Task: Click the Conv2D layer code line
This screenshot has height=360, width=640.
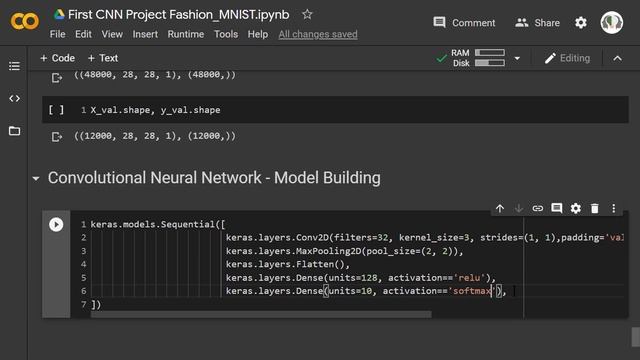Action: coord(424,238)
